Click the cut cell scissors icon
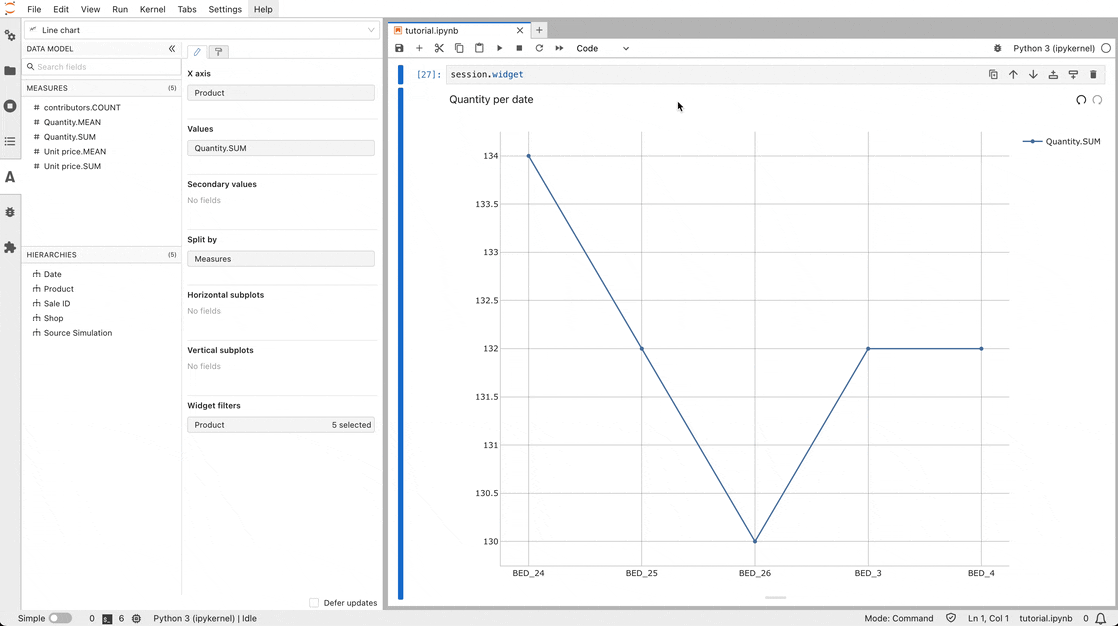The height and width of the screenshot is (626, 1118). pyautogui.click(x=439, y=48)
